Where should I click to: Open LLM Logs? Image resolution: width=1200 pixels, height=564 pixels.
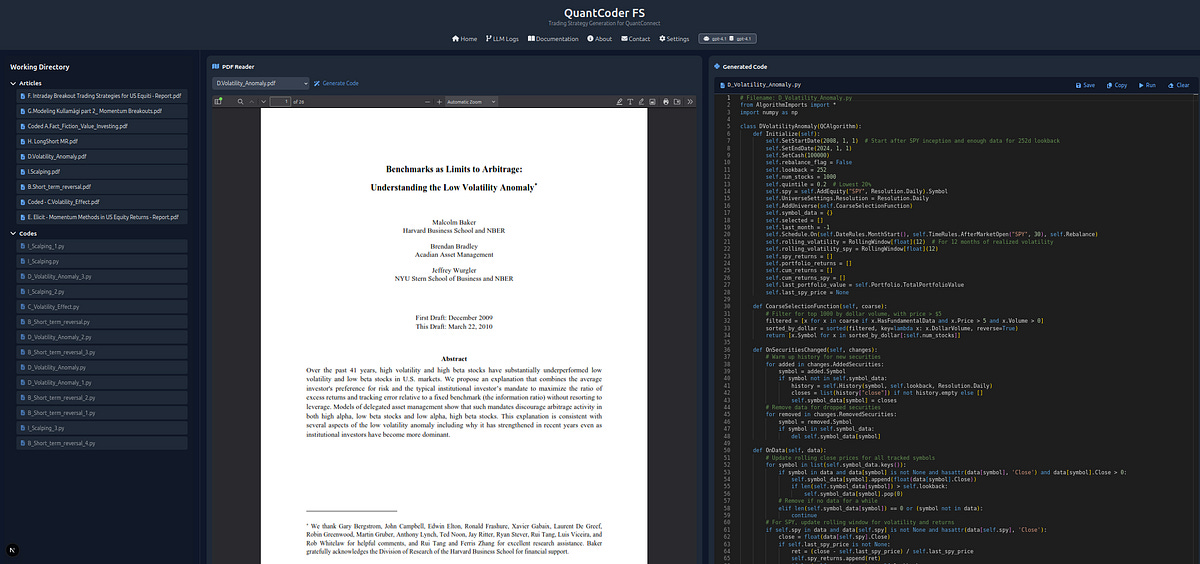502,39
